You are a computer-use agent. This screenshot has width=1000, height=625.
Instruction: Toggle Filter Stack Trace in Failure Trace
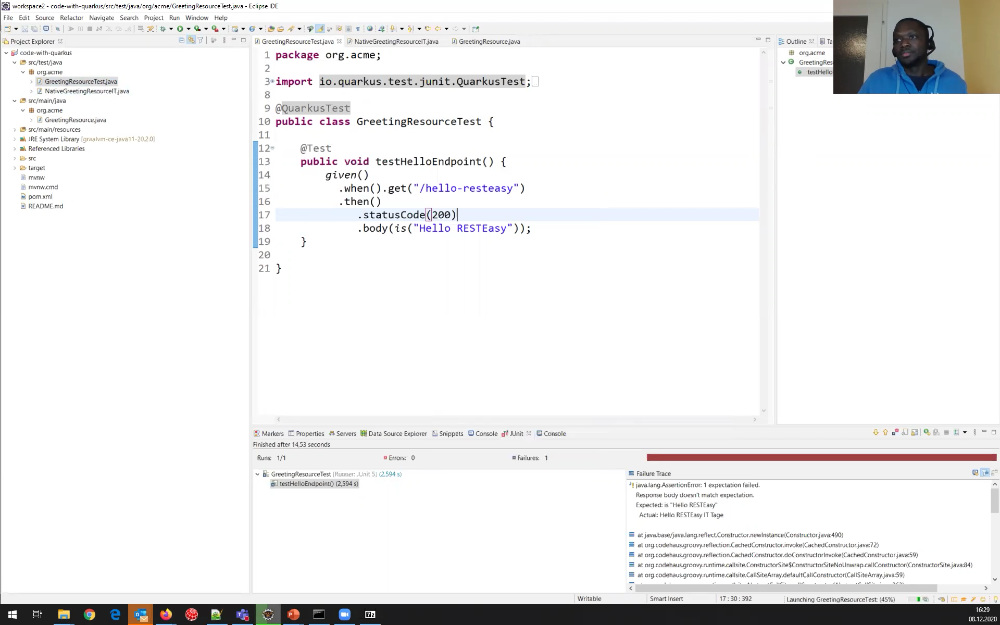tap(985, 473)
